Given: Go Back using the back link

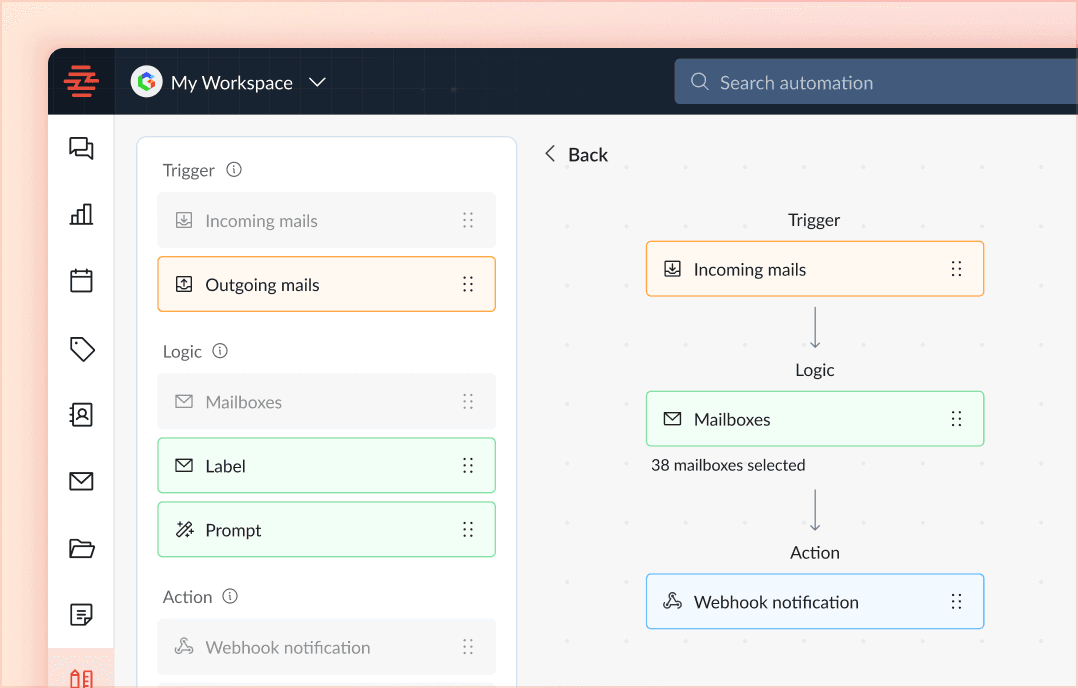Looking at the screenshot, I should [x=576, y=155].
